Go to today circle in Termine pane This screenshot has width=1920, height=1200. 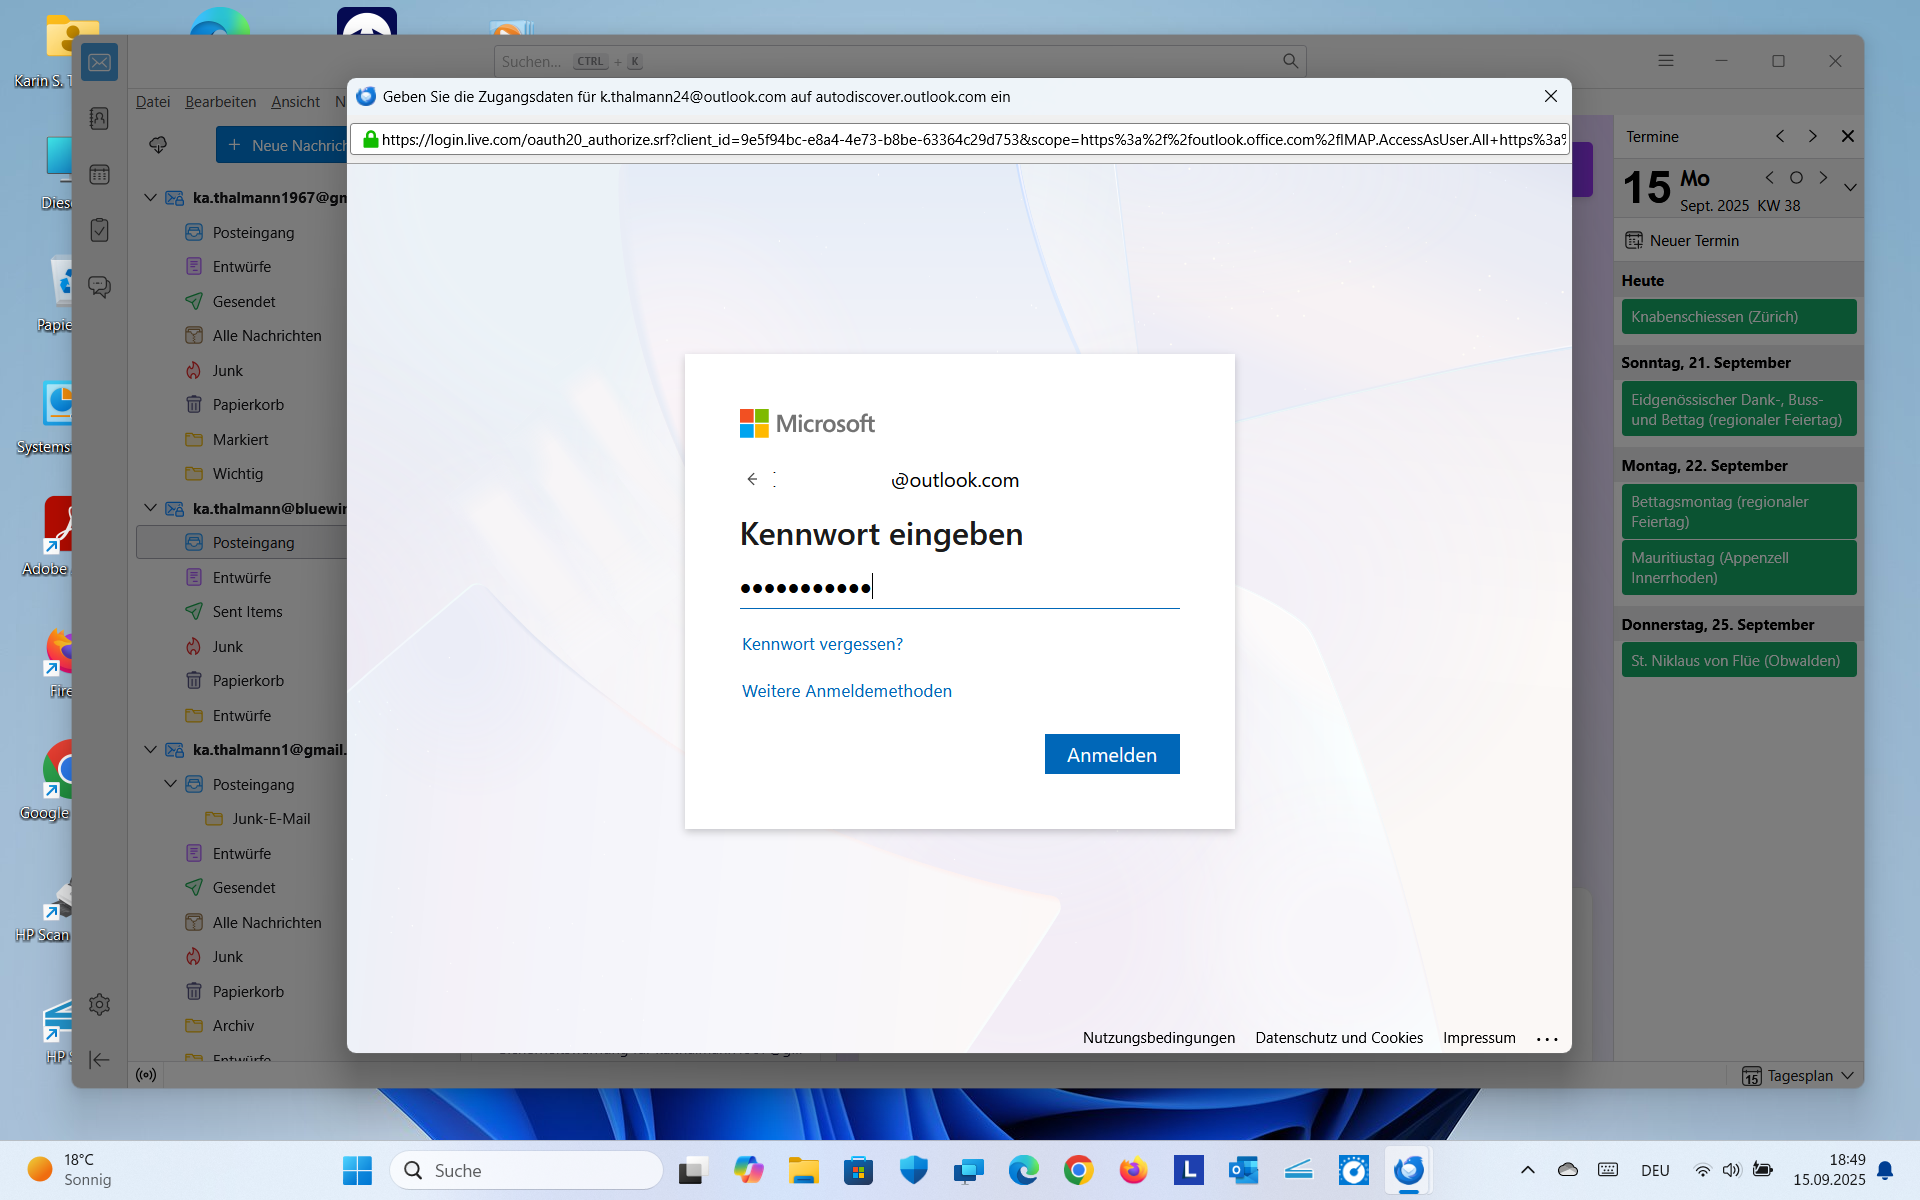click(1796, 178)
